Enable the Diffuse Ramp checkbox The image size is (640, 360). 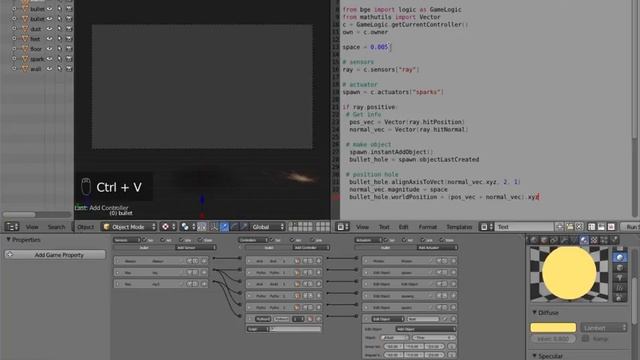[x=585, y=338]
